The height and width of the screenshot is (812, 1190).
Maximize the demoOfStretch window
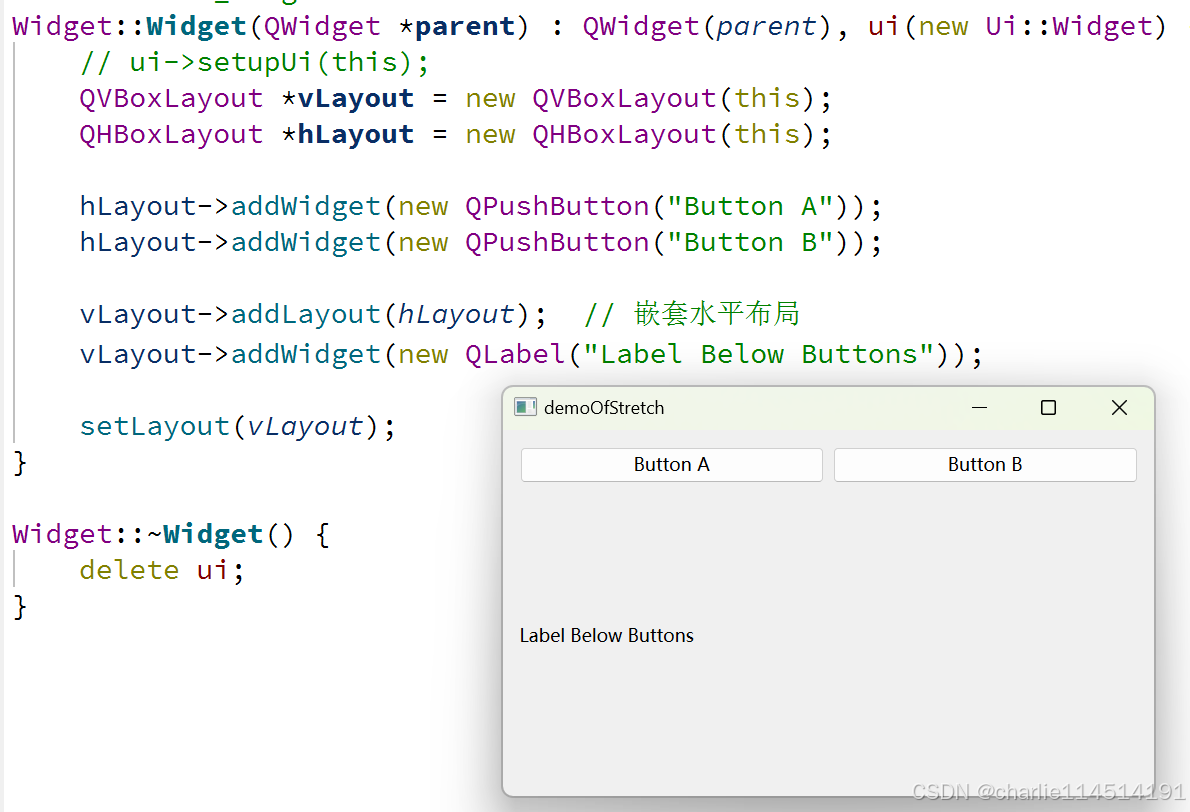click(1048, 408)
